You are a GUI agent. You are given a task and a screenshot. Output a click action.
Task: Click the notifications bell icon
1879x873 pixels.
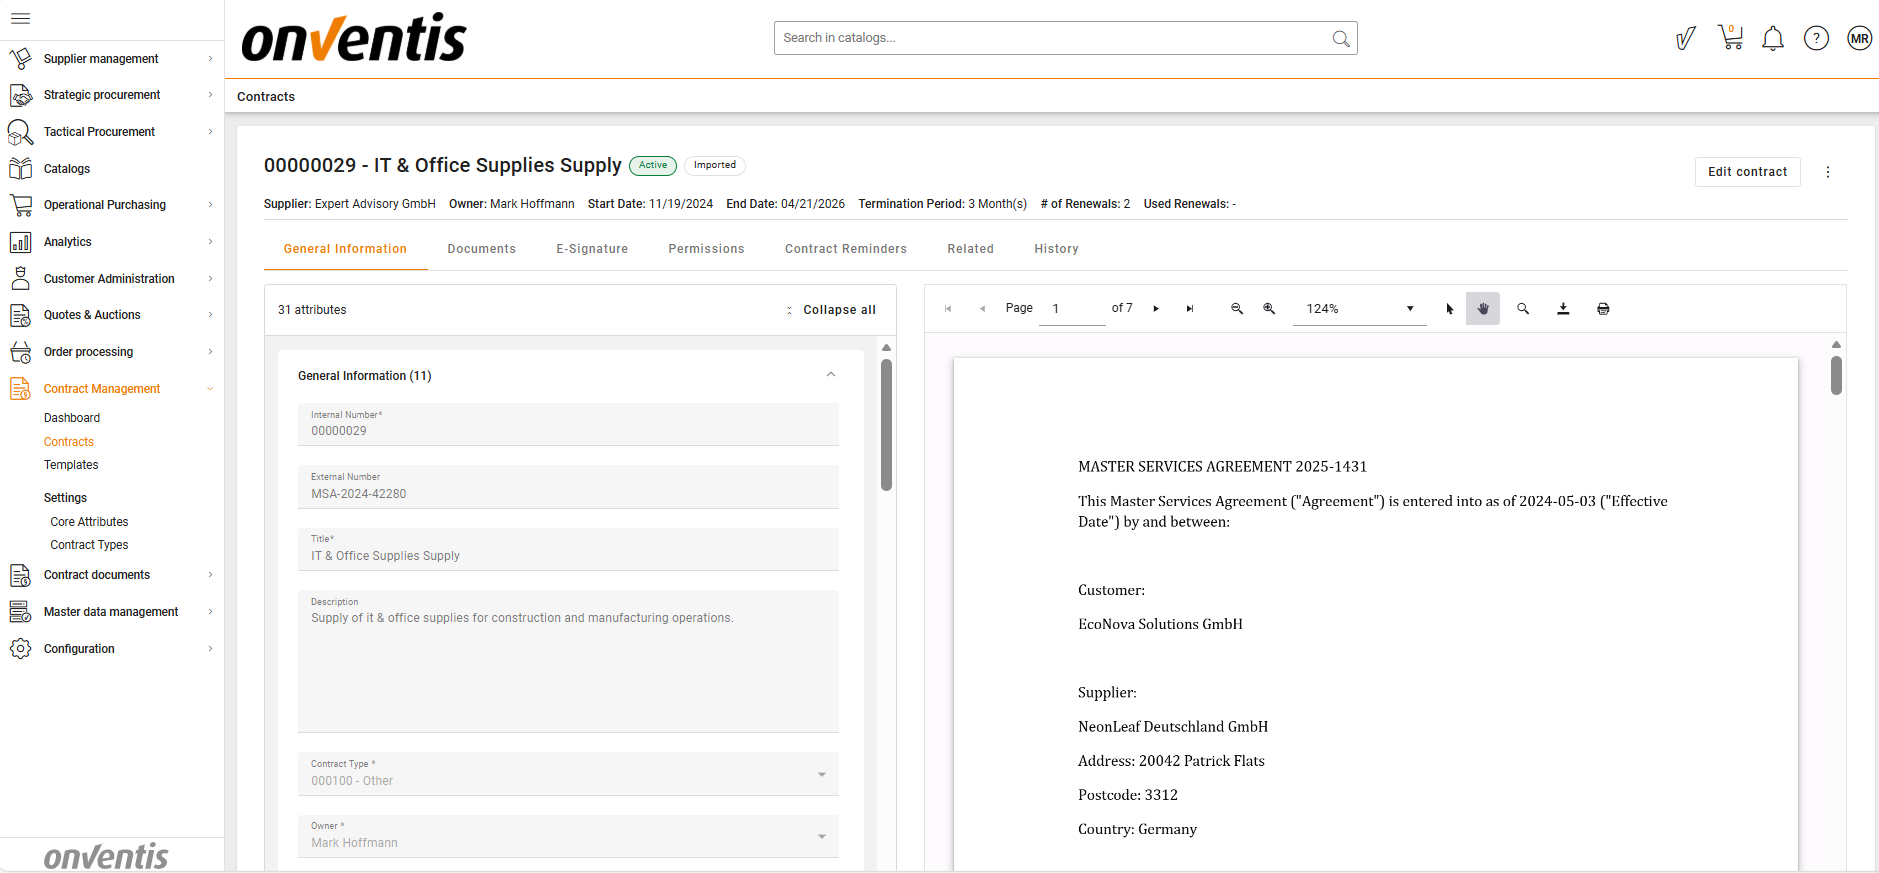click(1772, 39)
